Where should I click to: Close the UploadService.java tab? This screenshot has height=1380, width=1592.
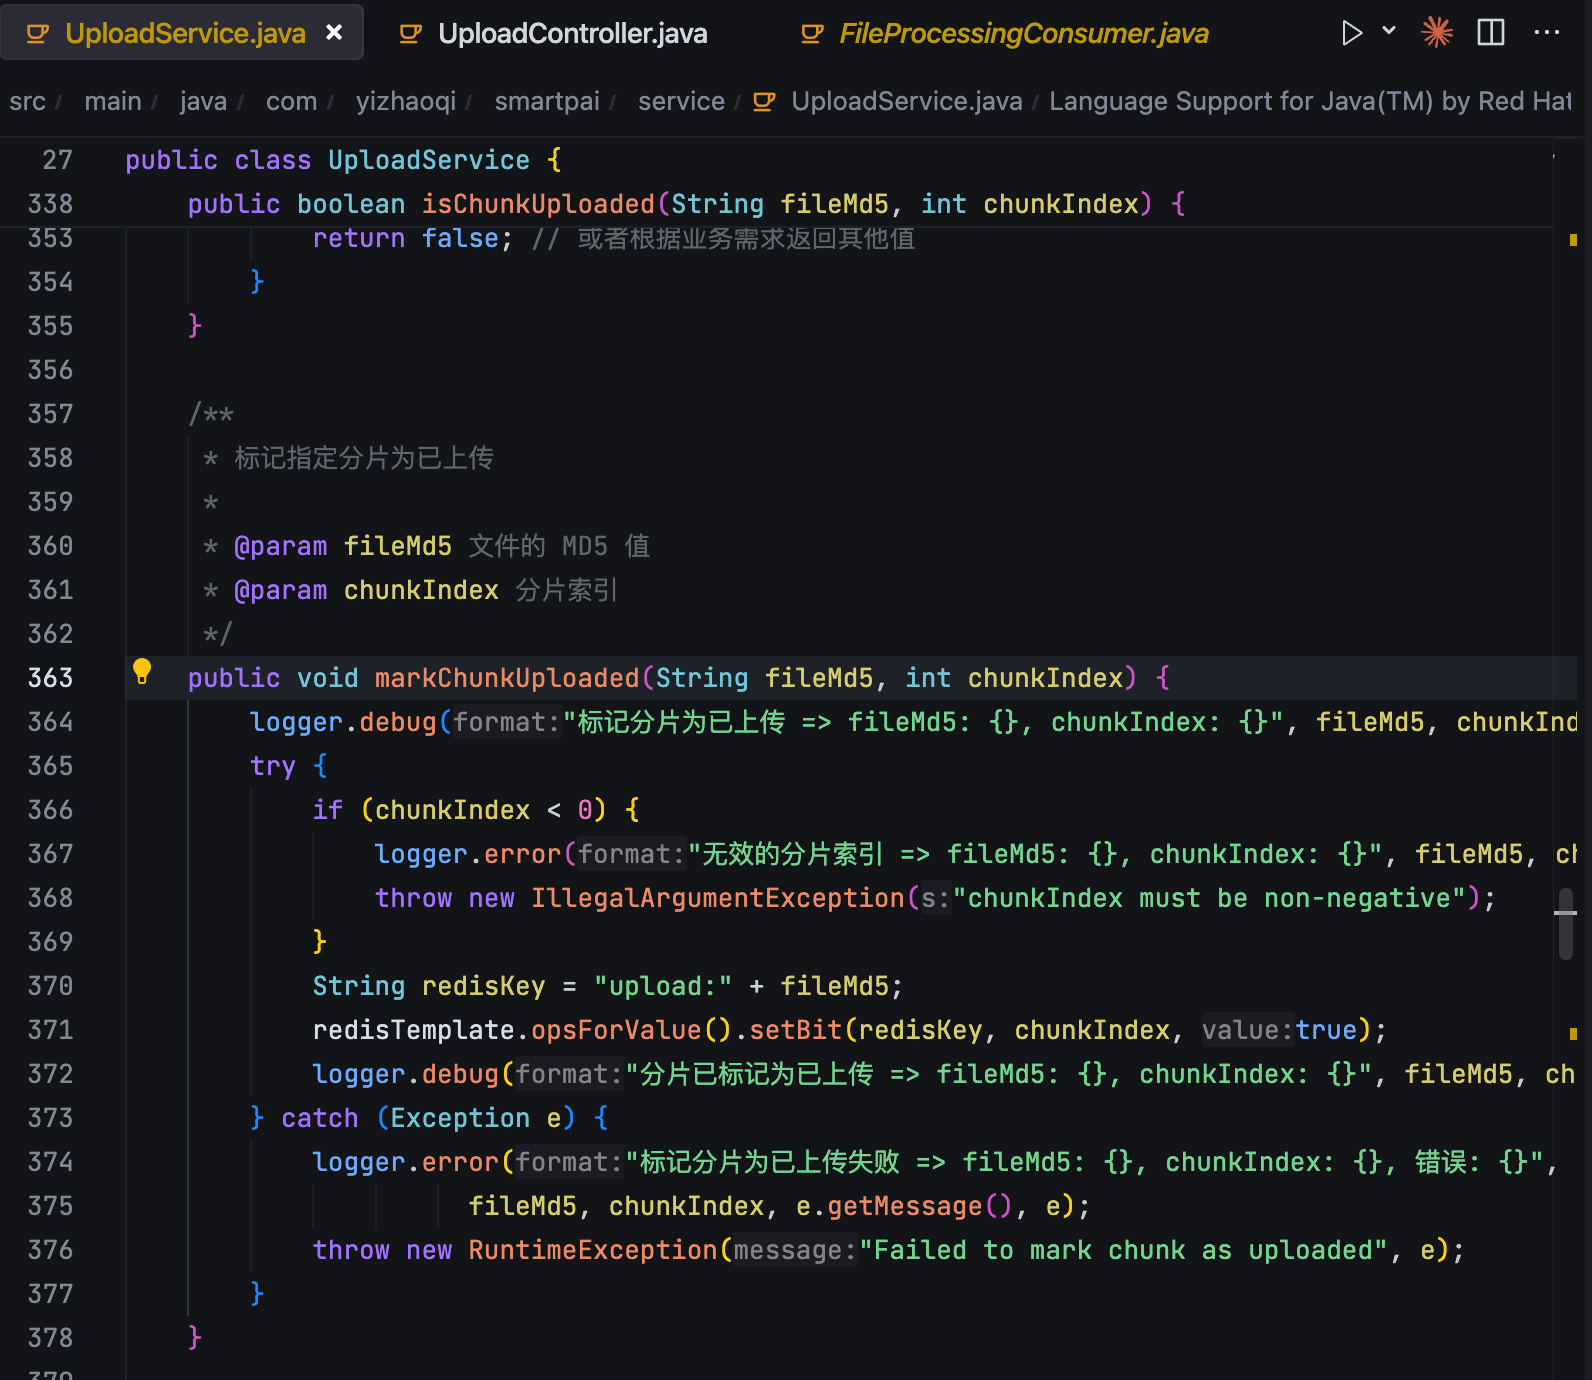(x=334, y=33)
